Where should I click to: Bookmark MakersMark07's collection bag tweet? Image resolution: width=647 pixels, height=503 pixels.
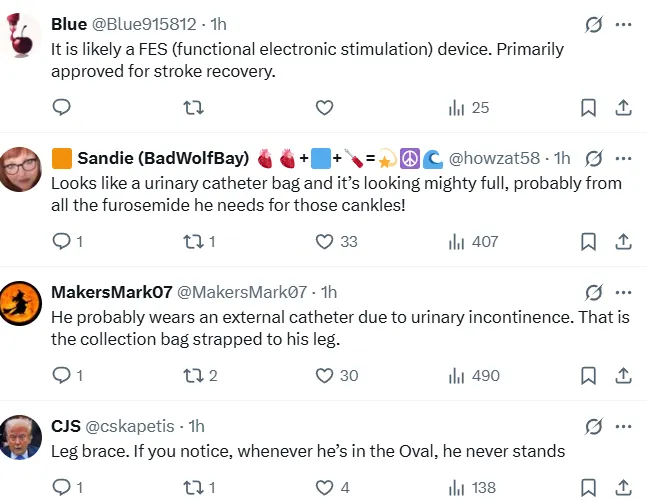pyautogui.click(x=589, y=375)
